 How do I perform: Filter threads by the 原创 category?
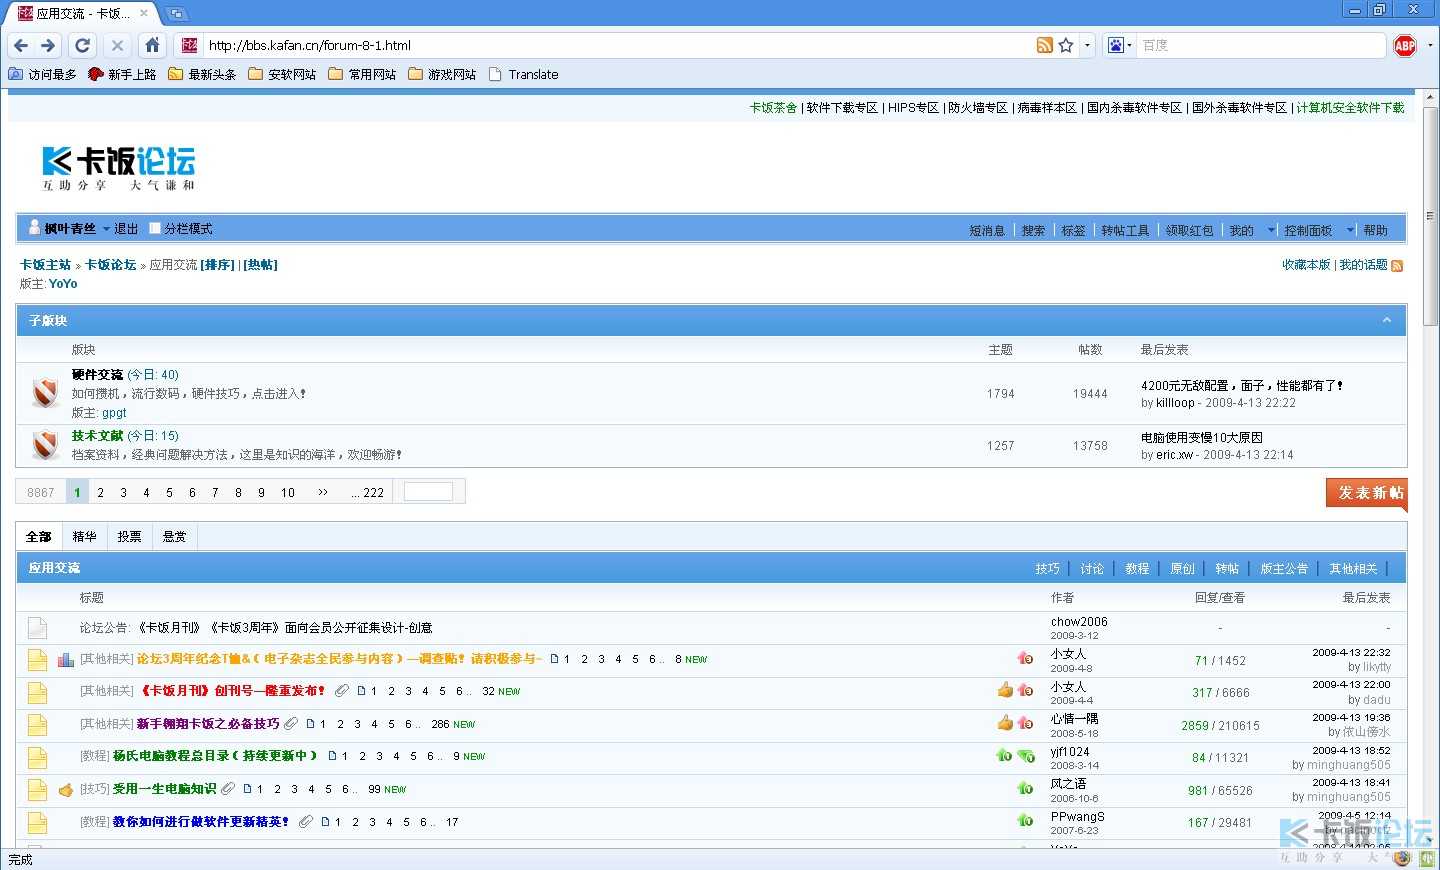[x=1182, y=568]
